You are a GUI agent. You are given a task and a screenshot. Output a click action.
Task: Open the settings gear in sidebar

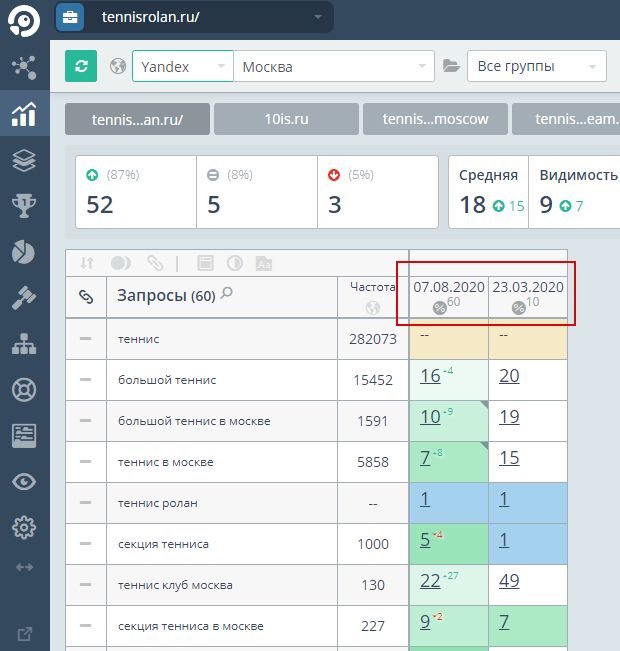(x=24, y=527)
